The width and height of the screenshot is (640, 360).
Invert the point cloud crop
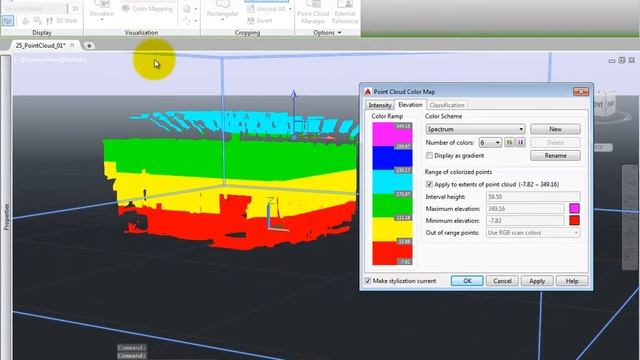pos(260,20)
